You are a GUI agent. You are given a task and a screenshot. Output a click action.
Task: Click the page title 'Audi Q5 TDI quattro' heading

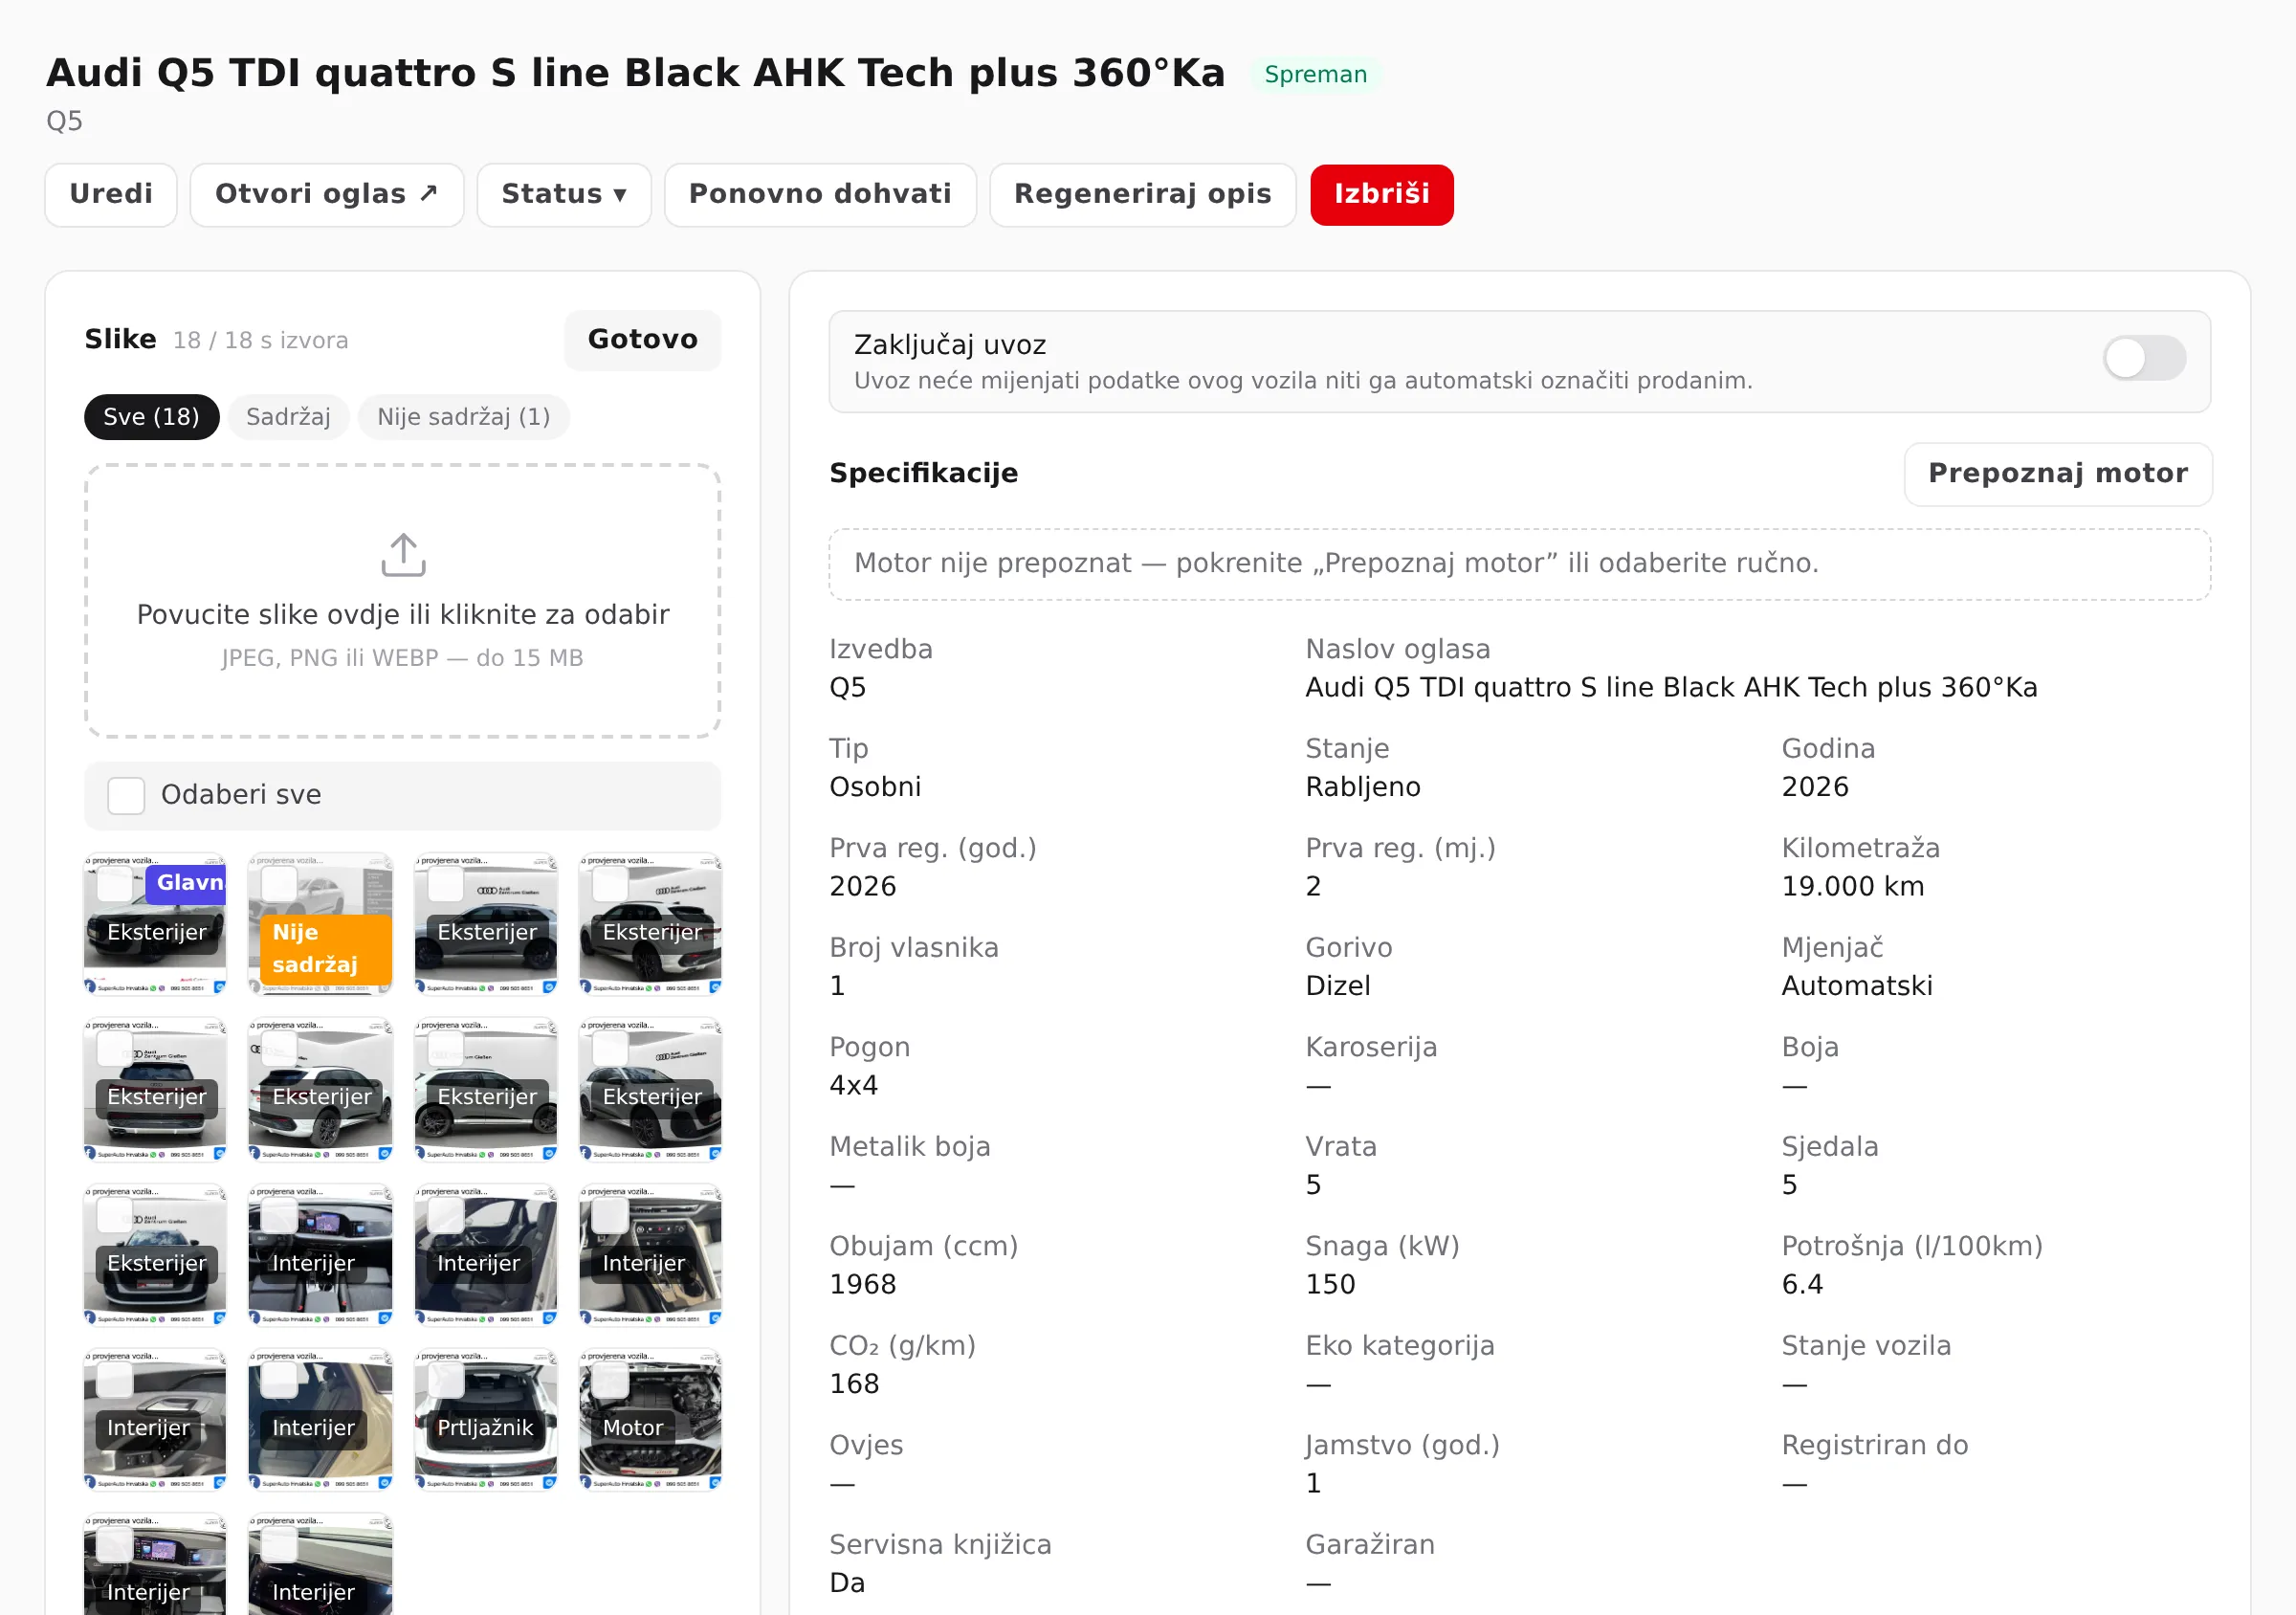(636, 74)
